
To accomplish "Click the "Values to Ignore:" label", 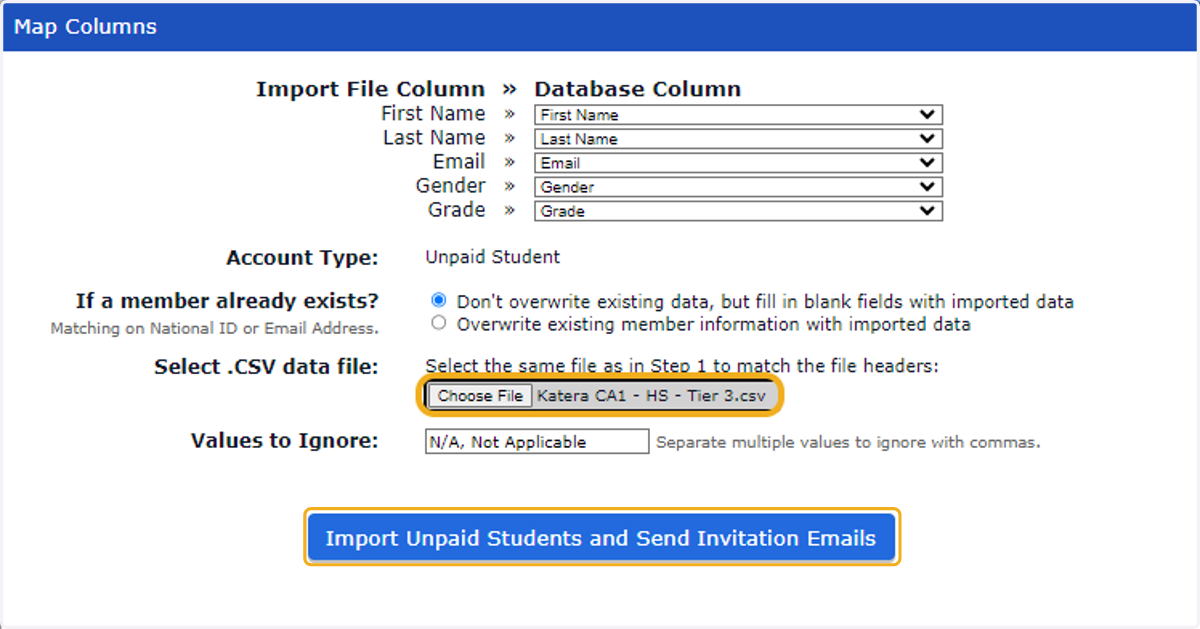I will tap(285, 441).
